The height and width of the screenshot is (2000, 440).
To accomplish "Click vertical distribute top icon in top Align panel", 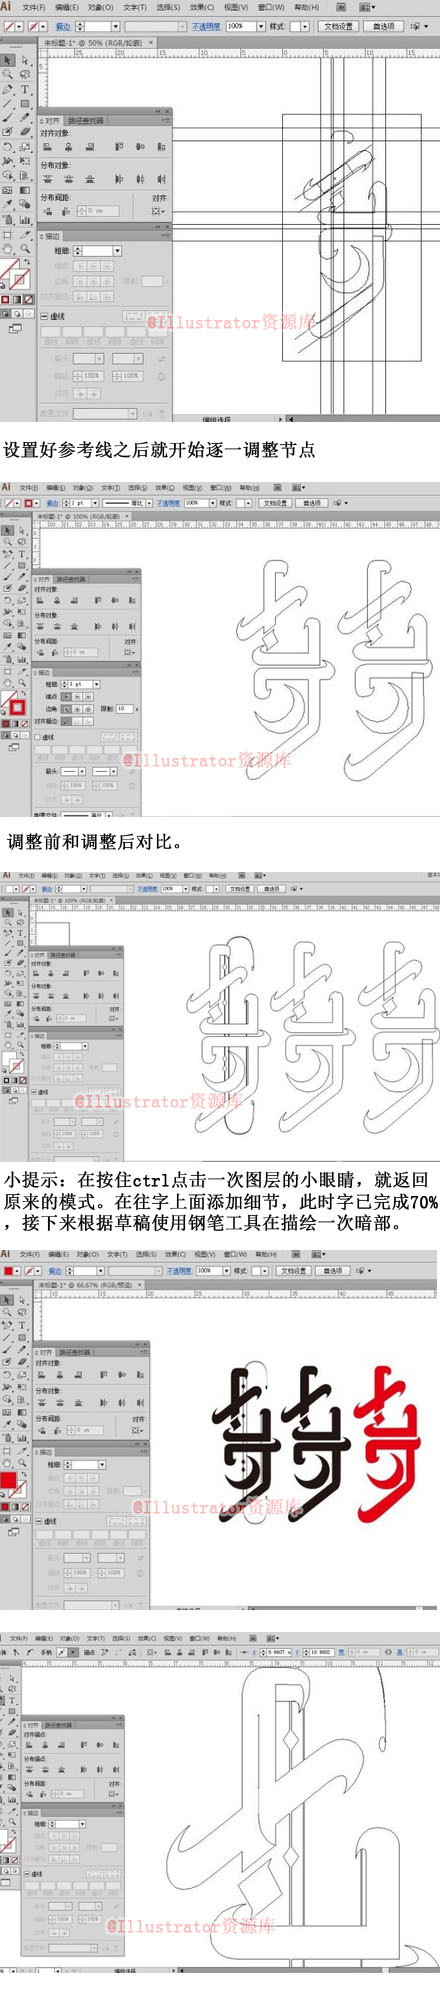I will pyautogui.click(x=47, y=179).
